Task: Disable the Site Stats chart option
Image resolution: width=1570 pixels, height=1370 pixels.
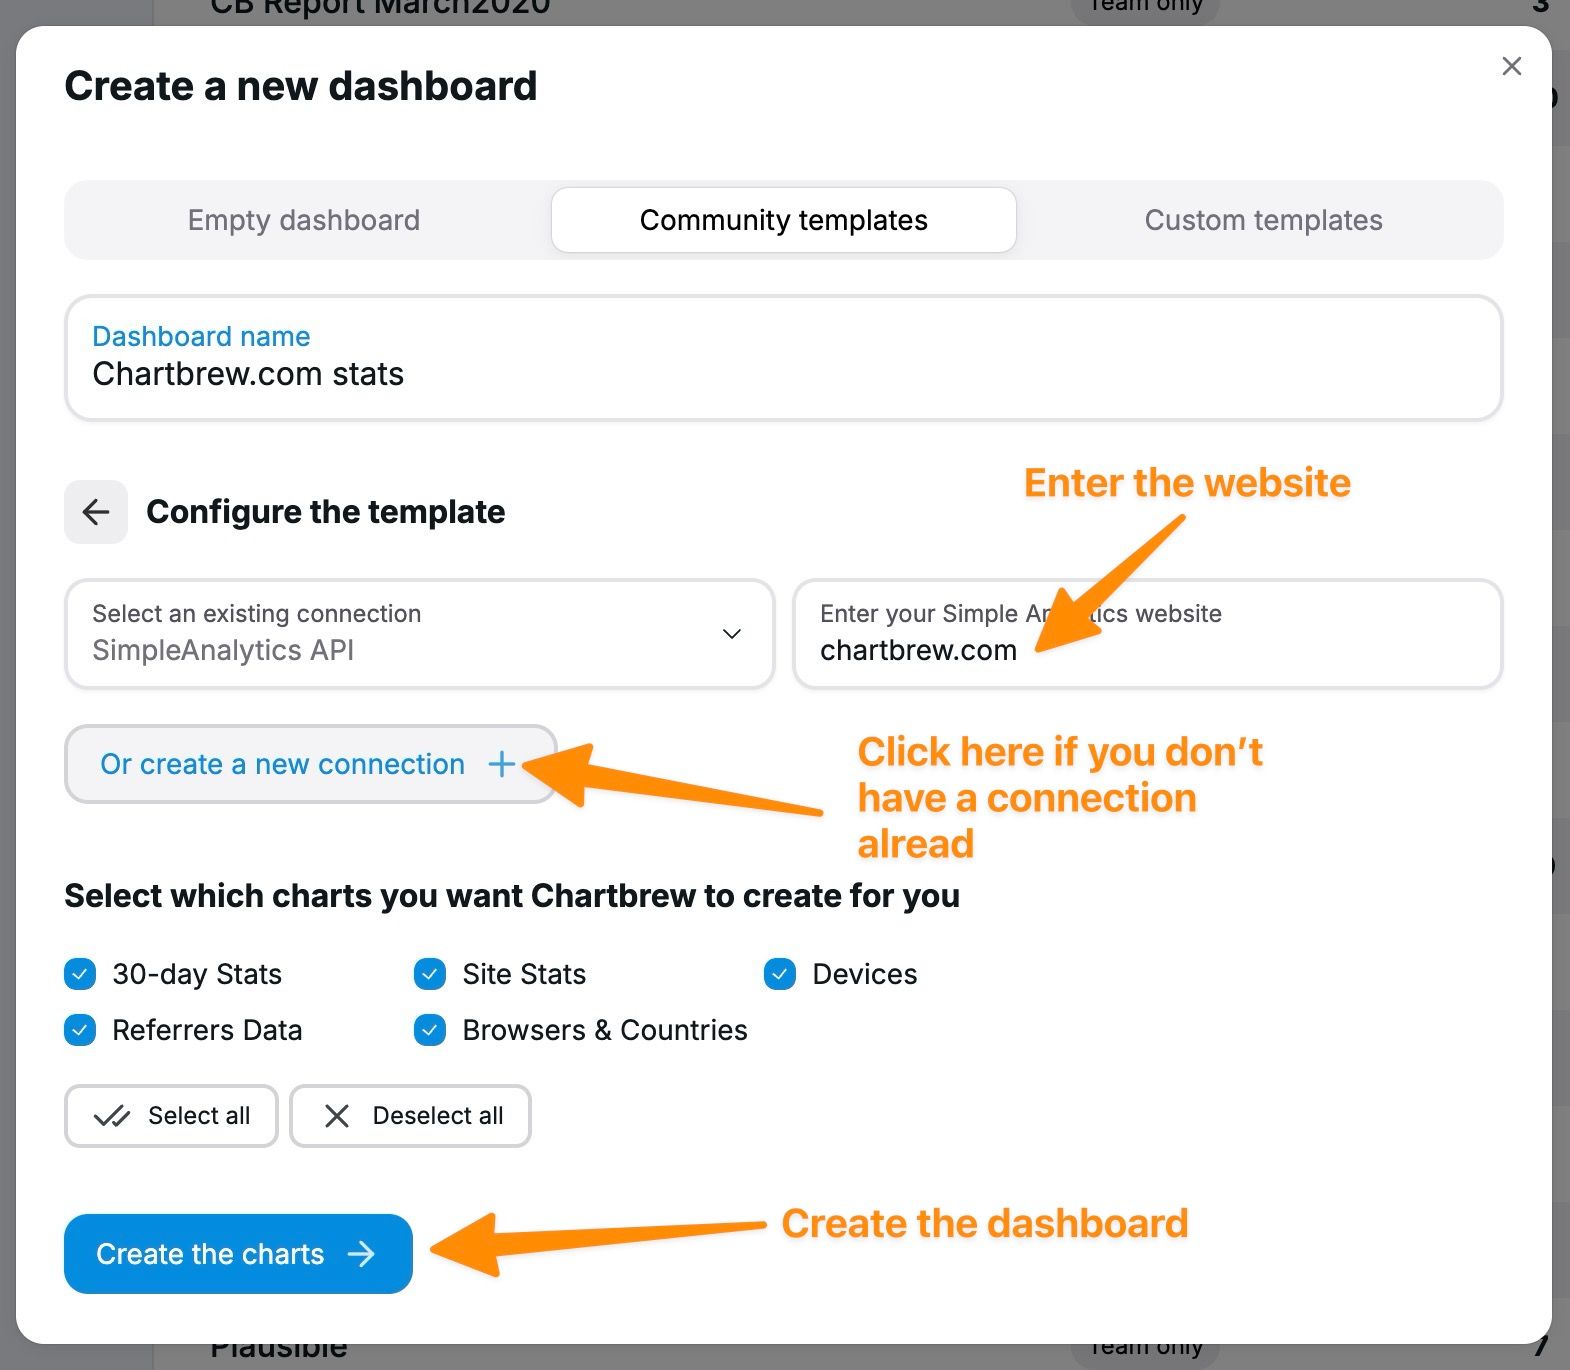Action: (x=429, y=974)
